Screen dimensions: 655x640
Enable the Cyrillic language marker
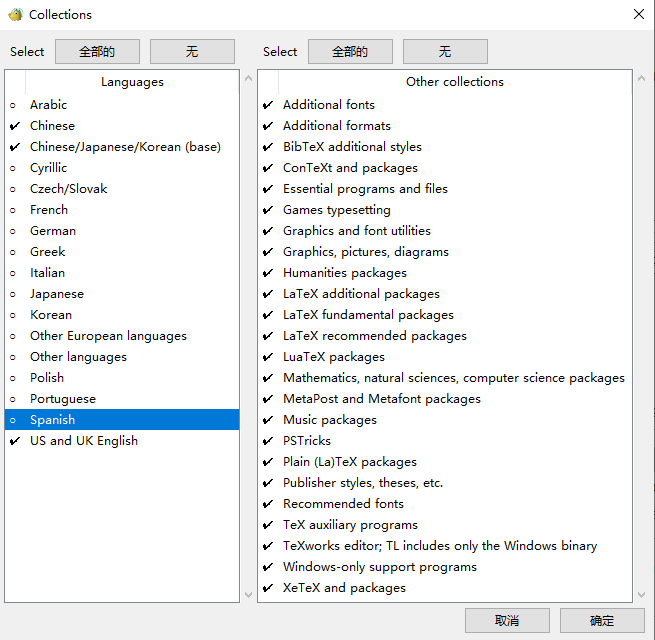[13, 168]
